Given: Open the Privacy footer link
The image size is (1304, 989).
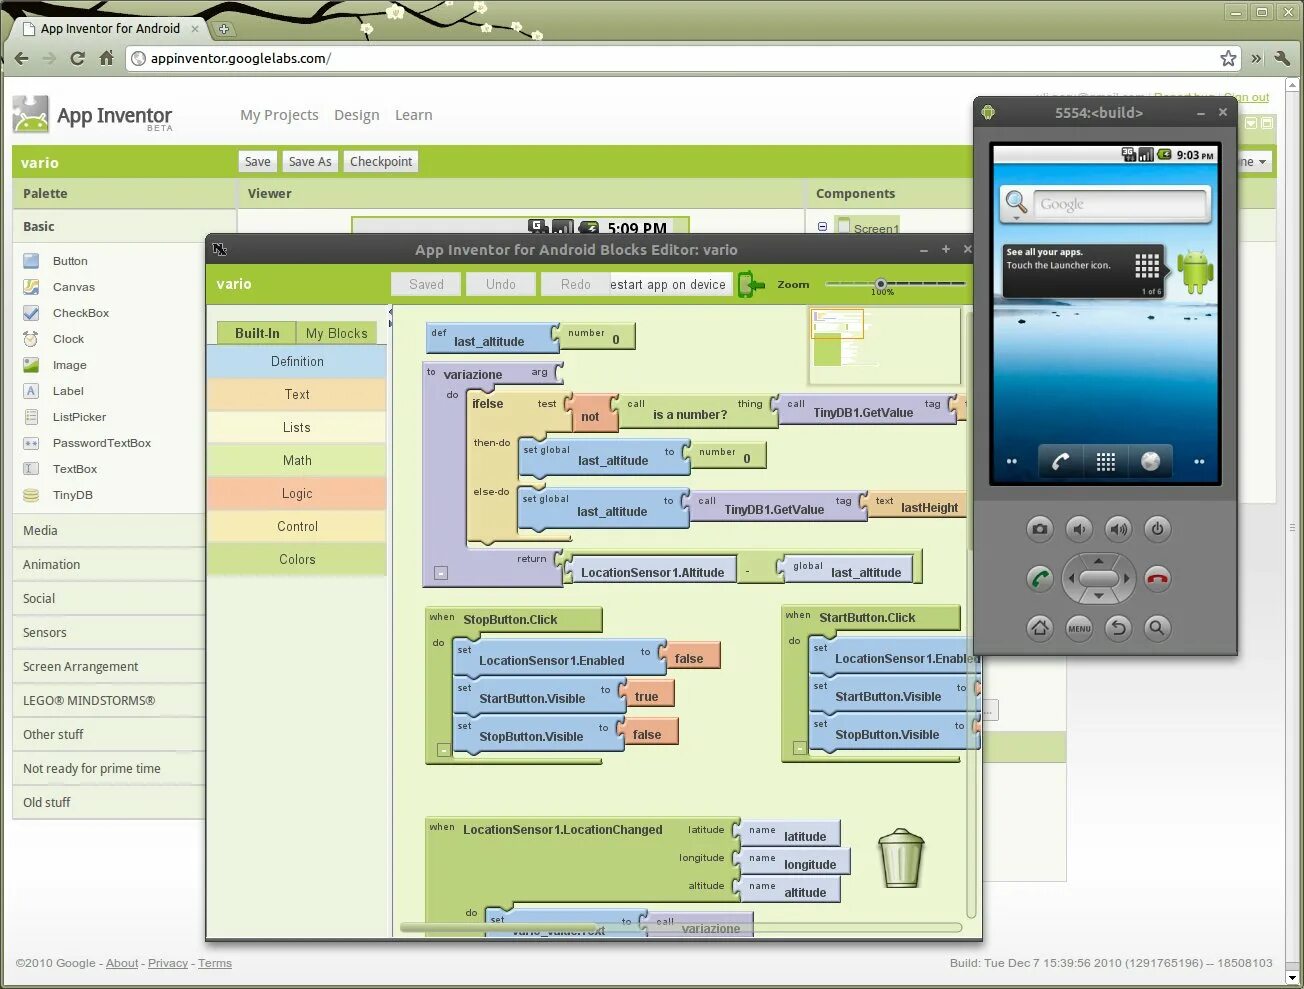Looking at the screenshot, I should [x=168, y=963].
